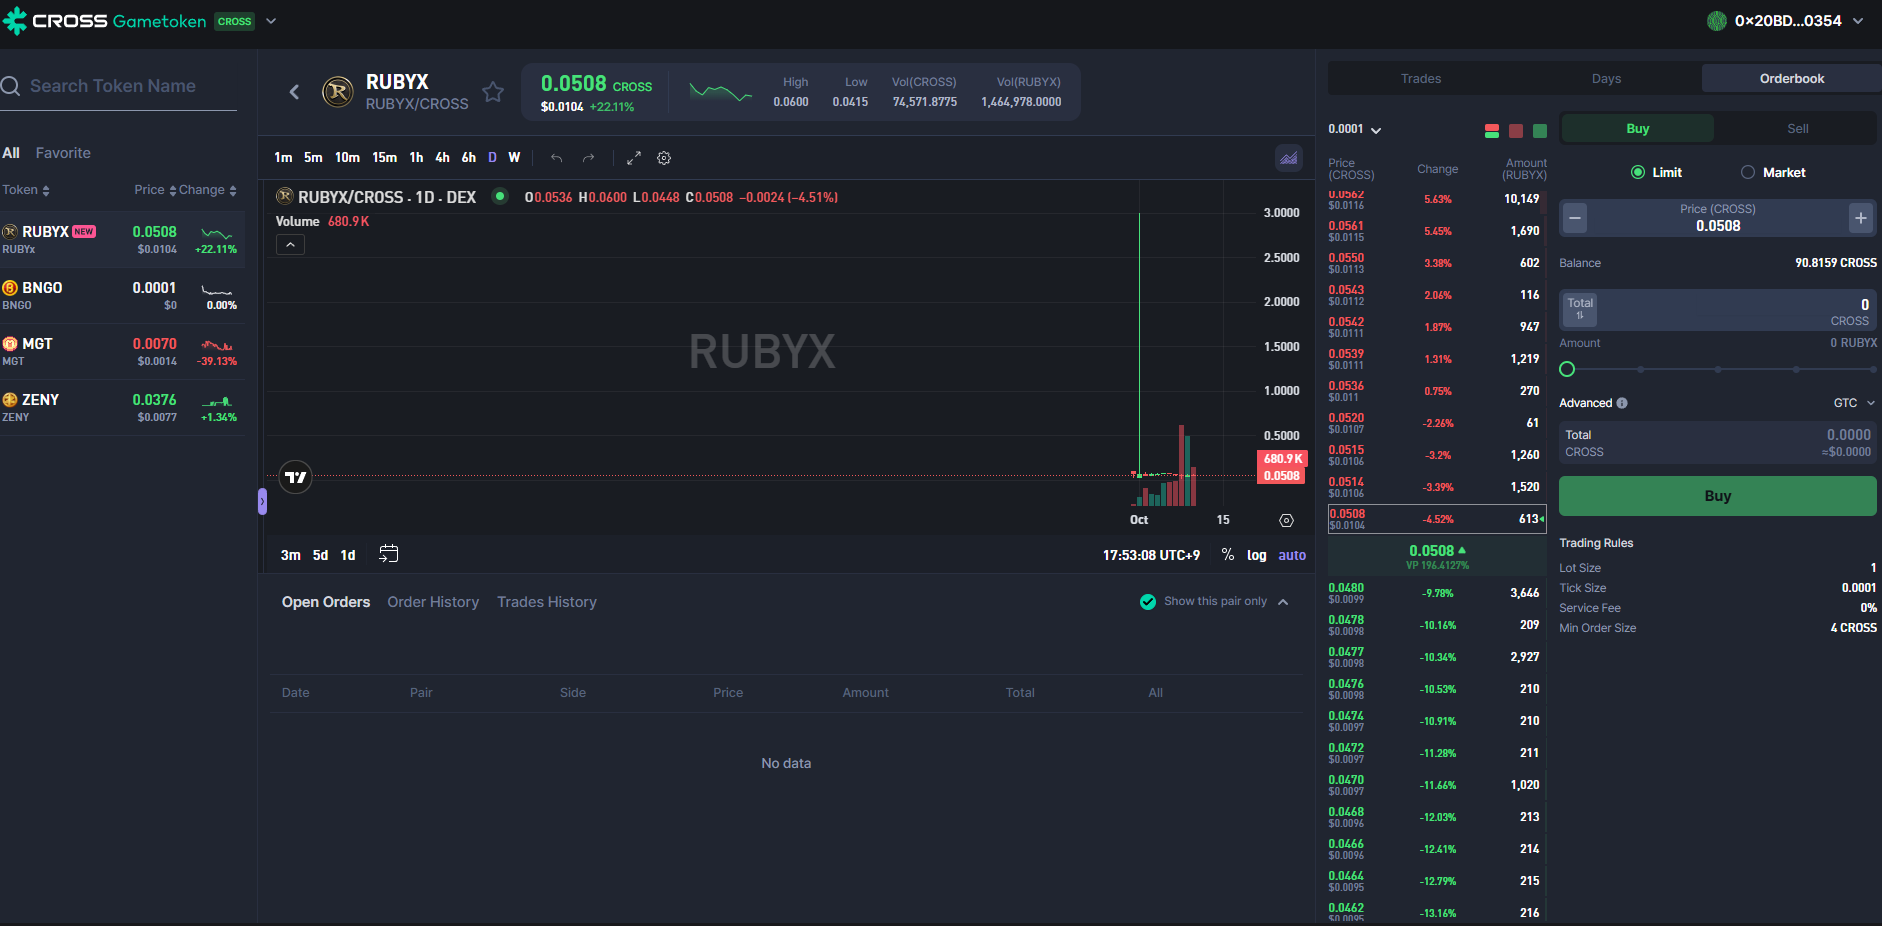Open the Days tab
This screenshot has height=926, width=1882.
pos(1607,78)
